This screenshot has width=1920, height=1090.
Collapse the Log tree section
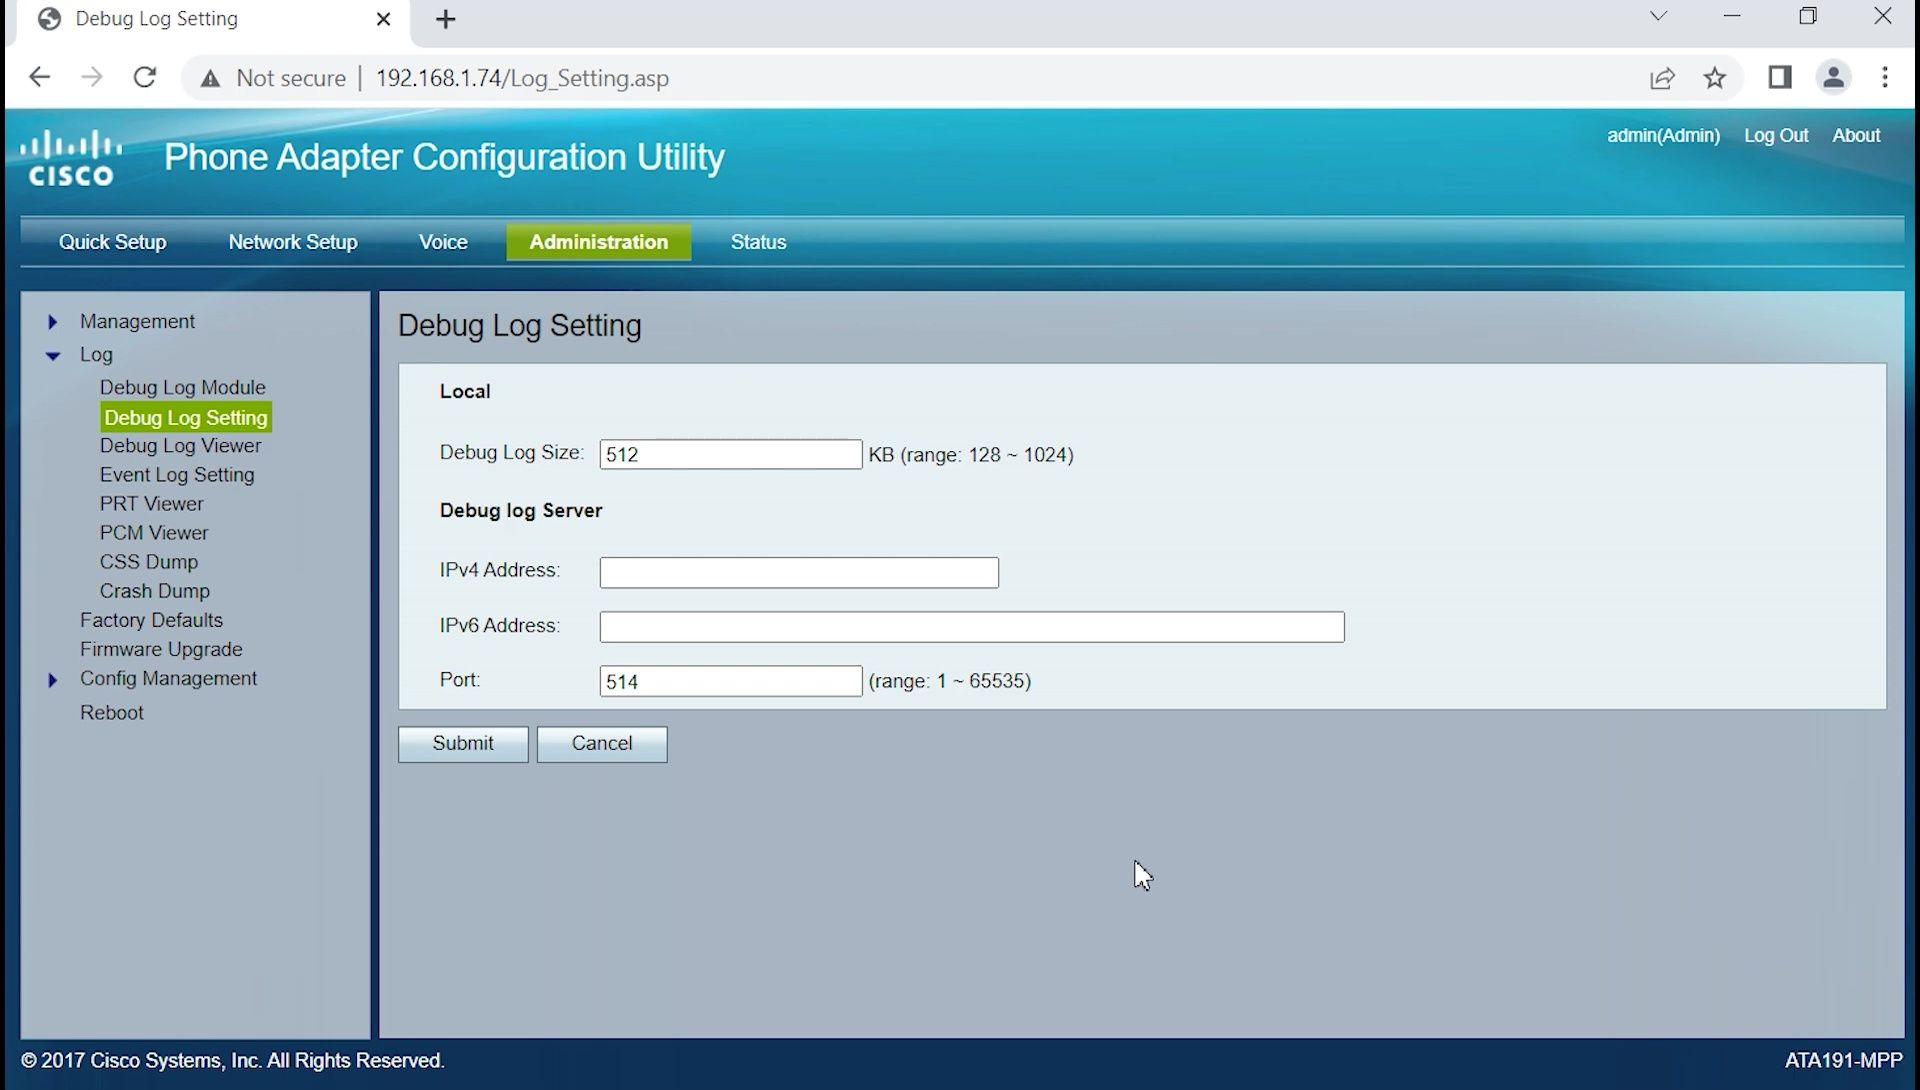pos(53,355)
